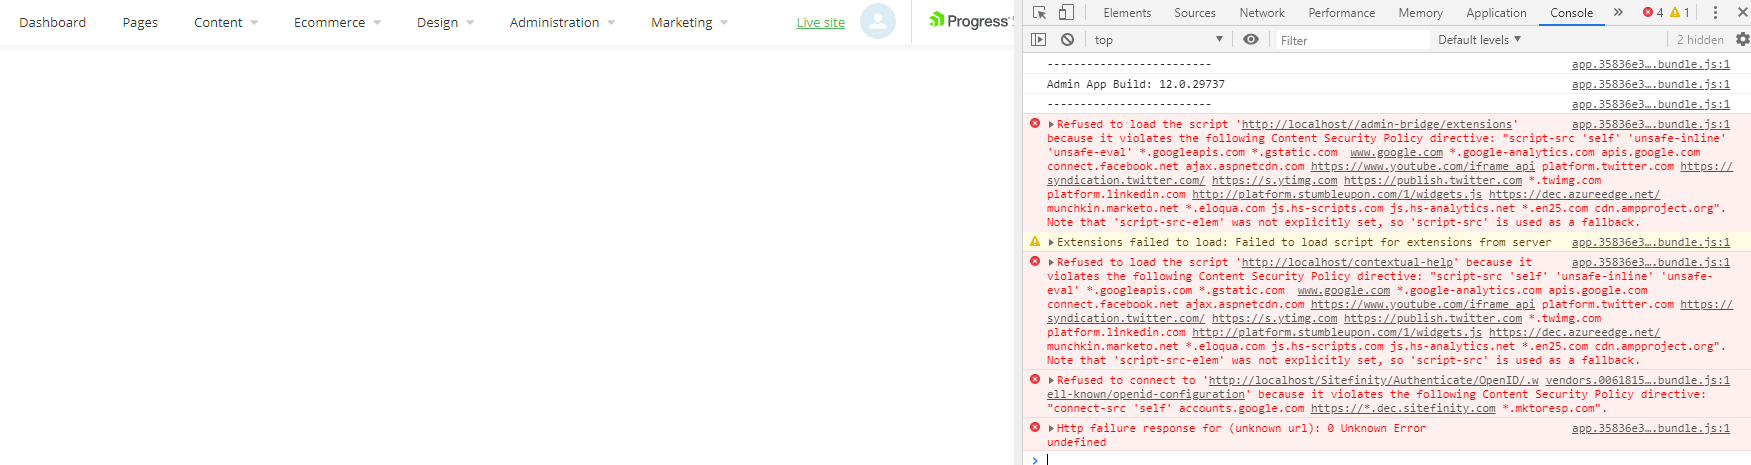This screenshot has height=465, width=1751.
Task: Go to Dashboard
Action: click(x=53, y=22)
